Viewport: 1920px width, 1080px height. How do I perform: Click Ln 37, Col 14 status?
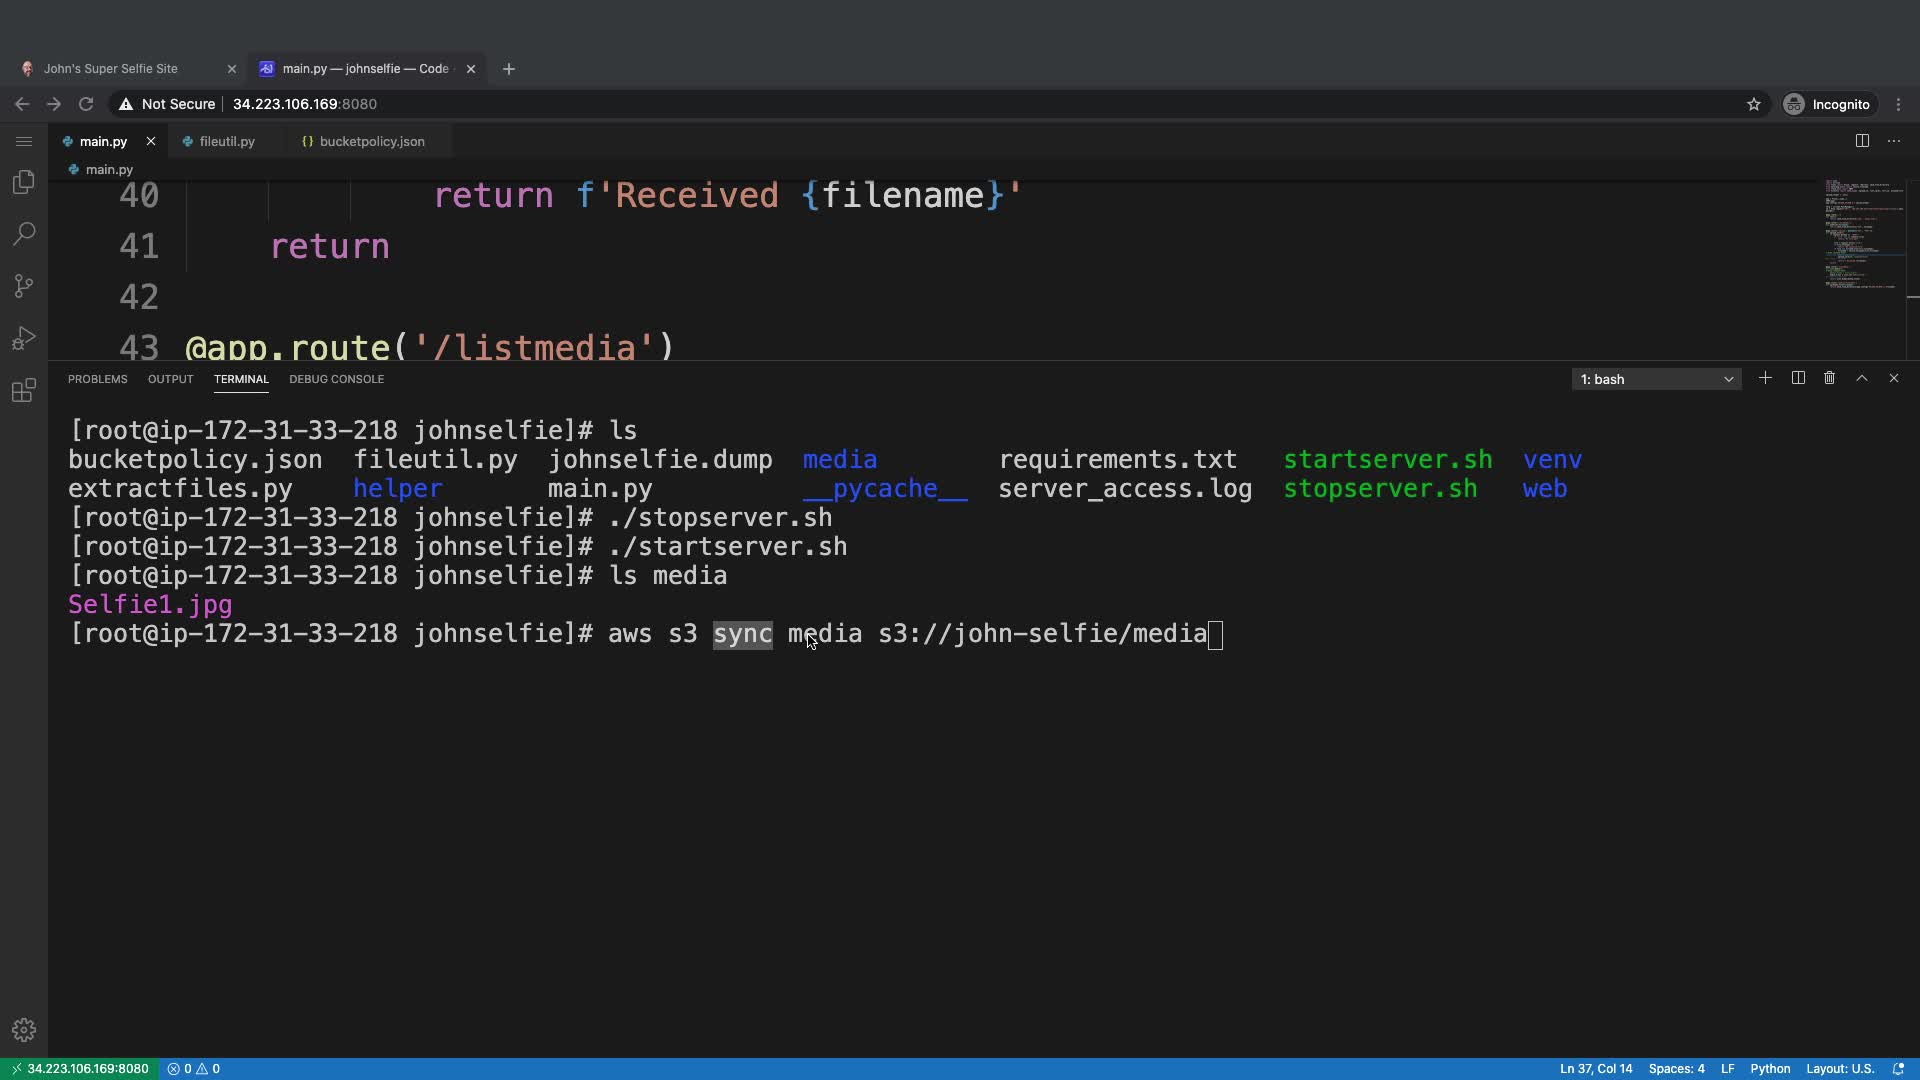click(1596, 1069)
